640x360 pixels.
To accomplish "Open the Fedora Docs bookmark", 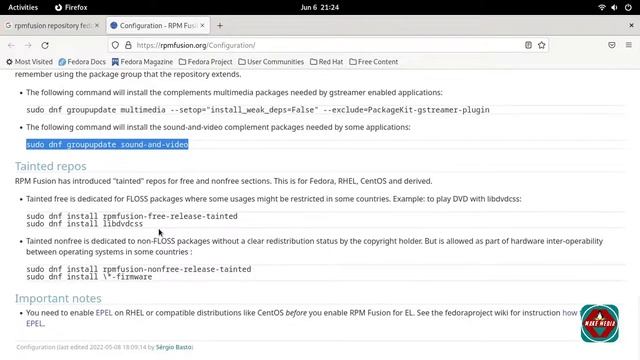I will (82, 62).
